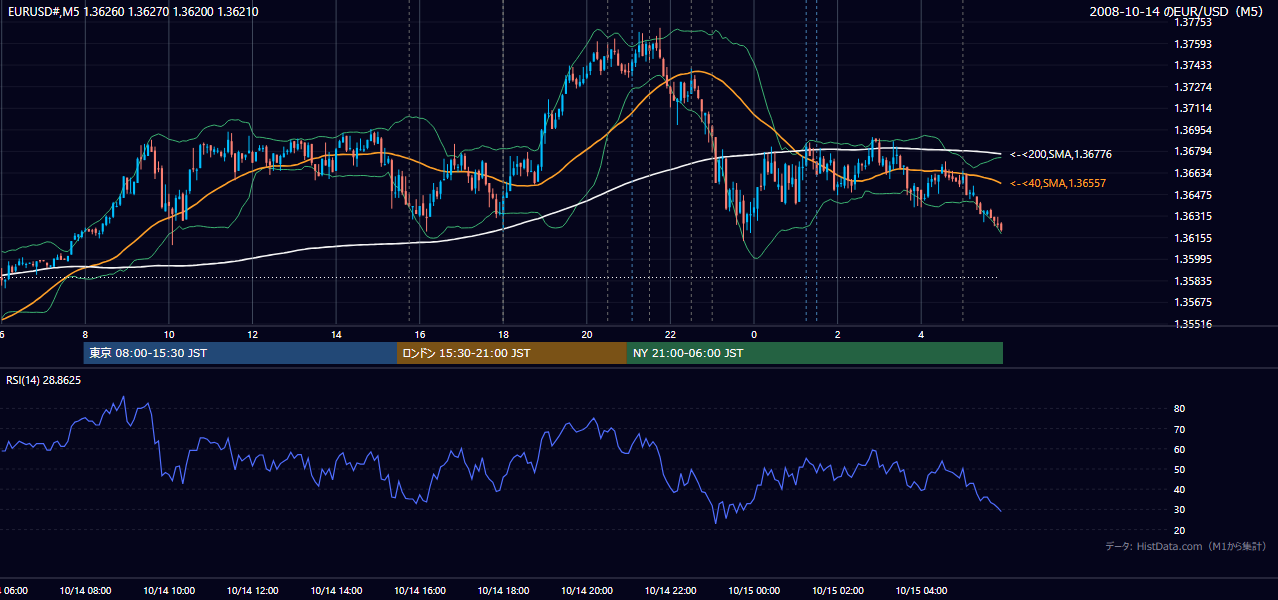Click the 10/14 12:00 time label
Viewport: 1278px width, 600px height.
252,591
